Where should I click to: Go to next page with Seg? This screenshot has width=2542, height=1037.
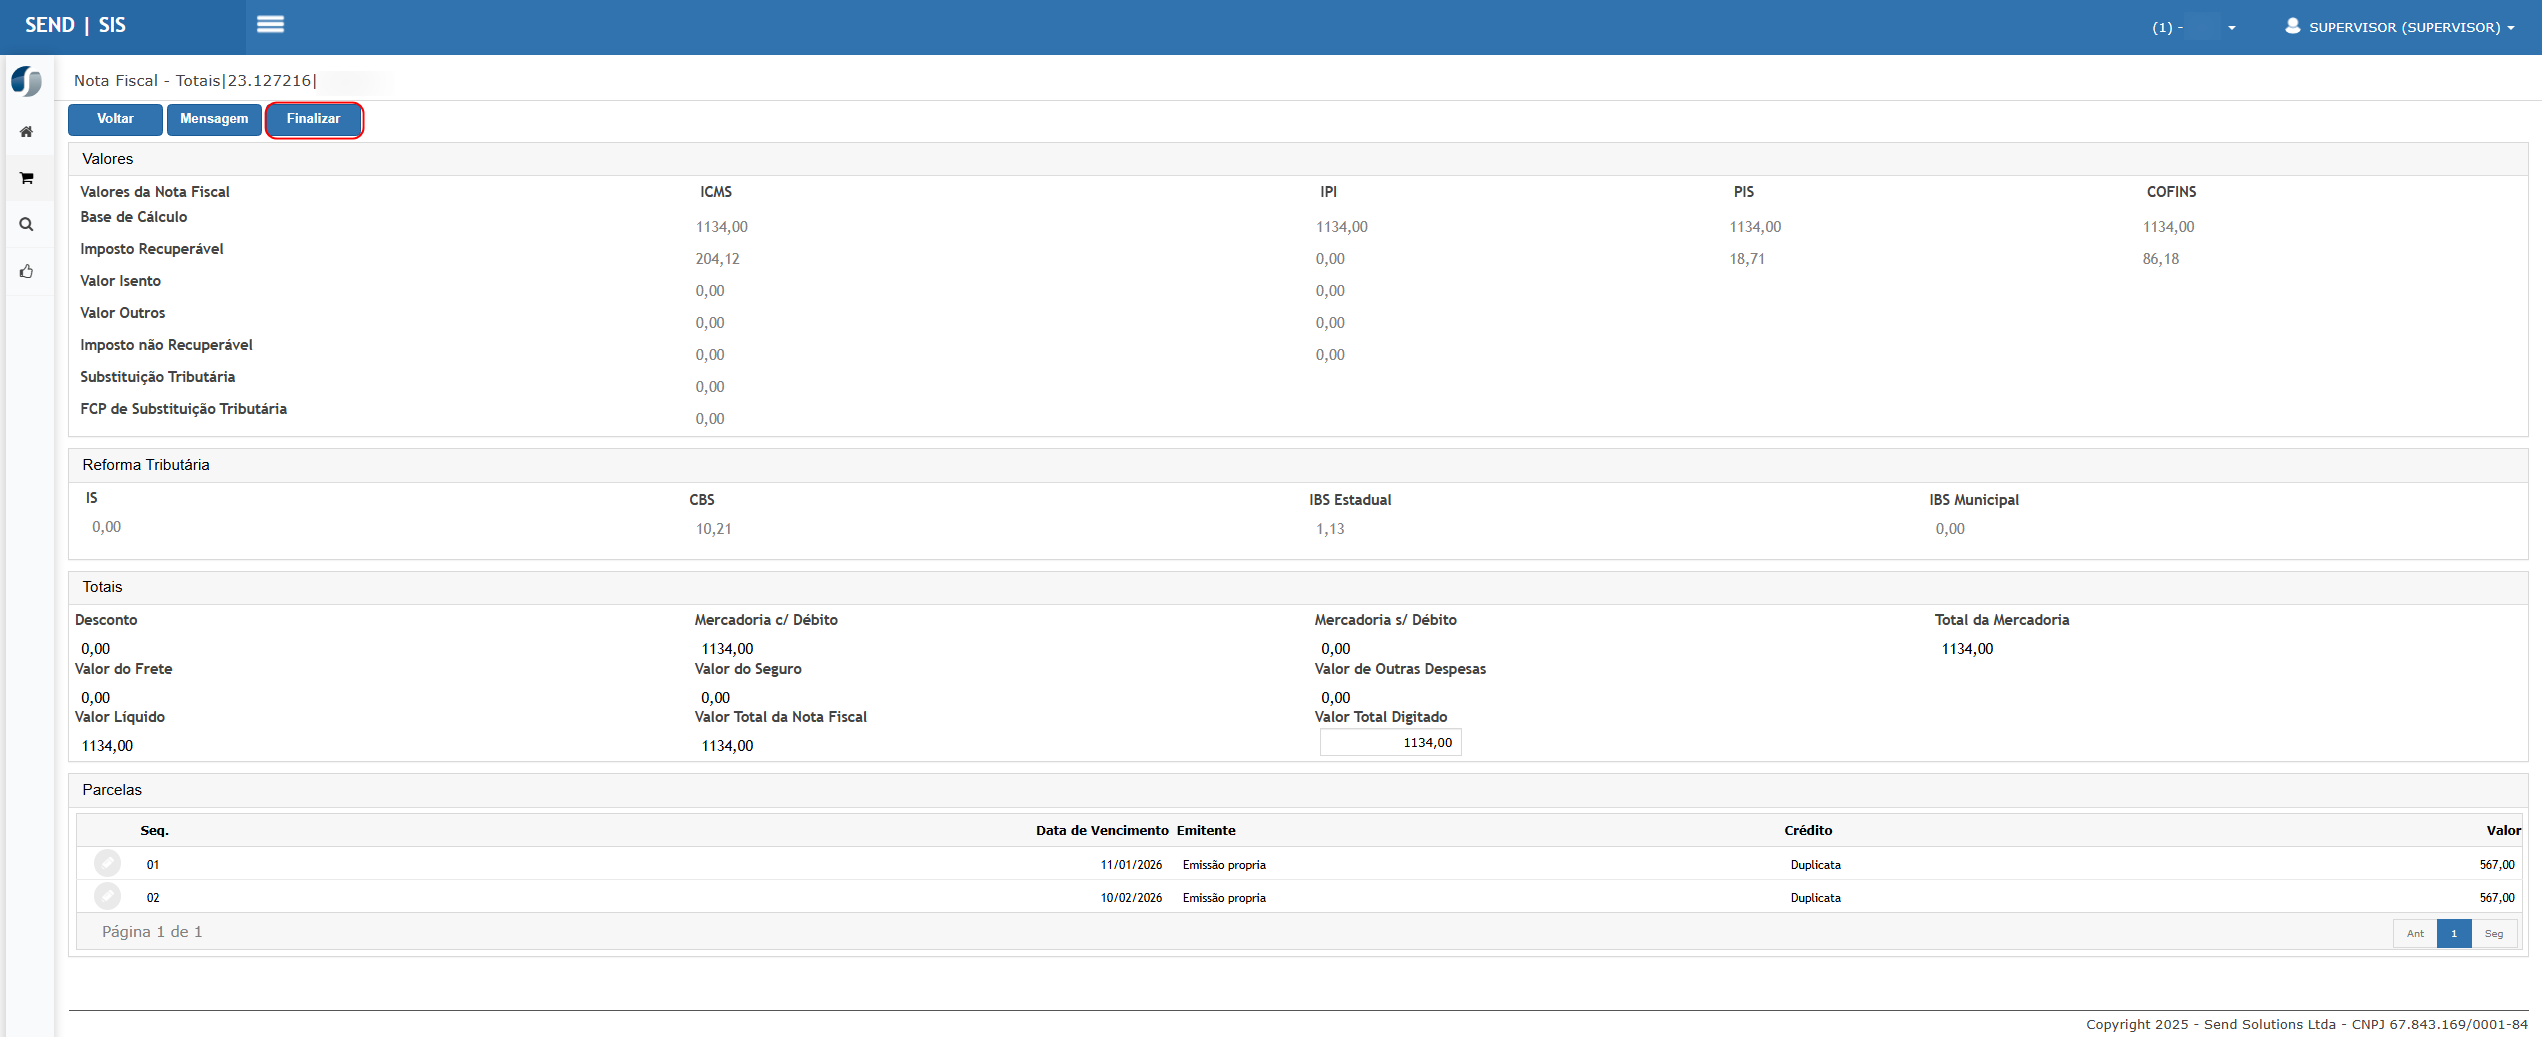point(2494,934)
